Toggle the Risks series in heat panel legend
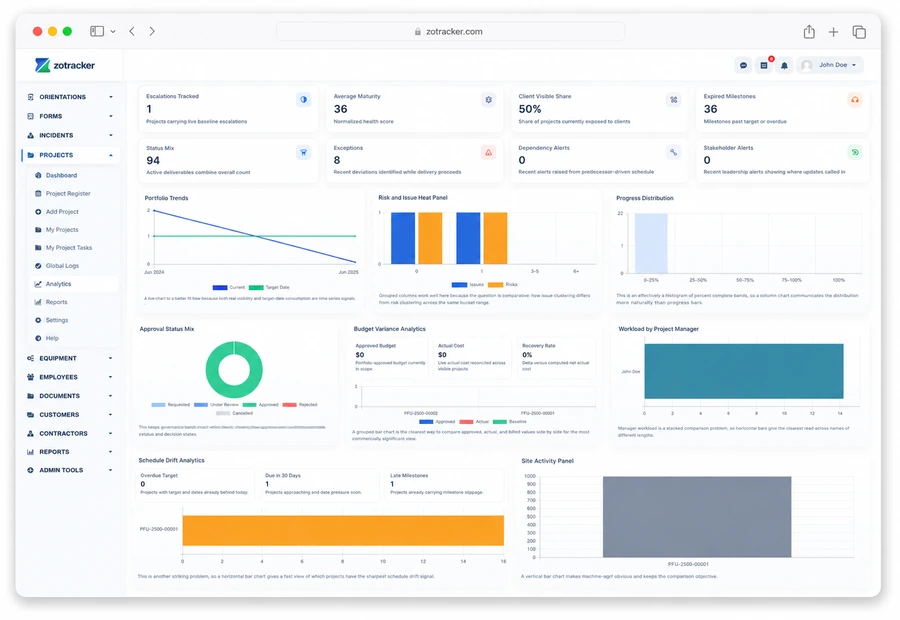The image size is (900, 620). click(x=503, y=284)
